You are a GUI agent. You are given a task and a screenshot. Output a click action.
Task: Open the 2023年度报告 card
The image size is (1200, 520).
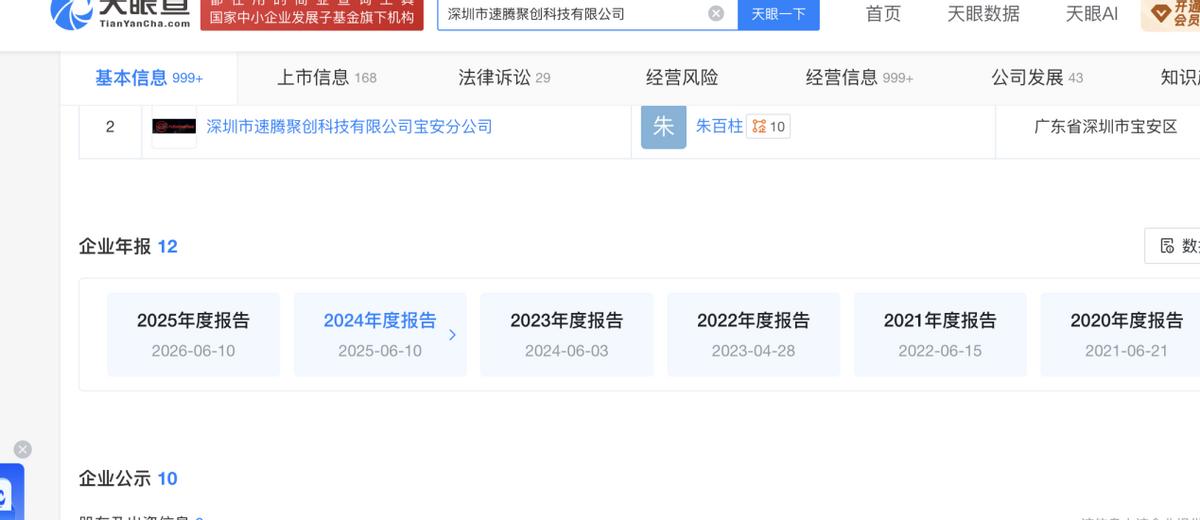coord(566,334)
